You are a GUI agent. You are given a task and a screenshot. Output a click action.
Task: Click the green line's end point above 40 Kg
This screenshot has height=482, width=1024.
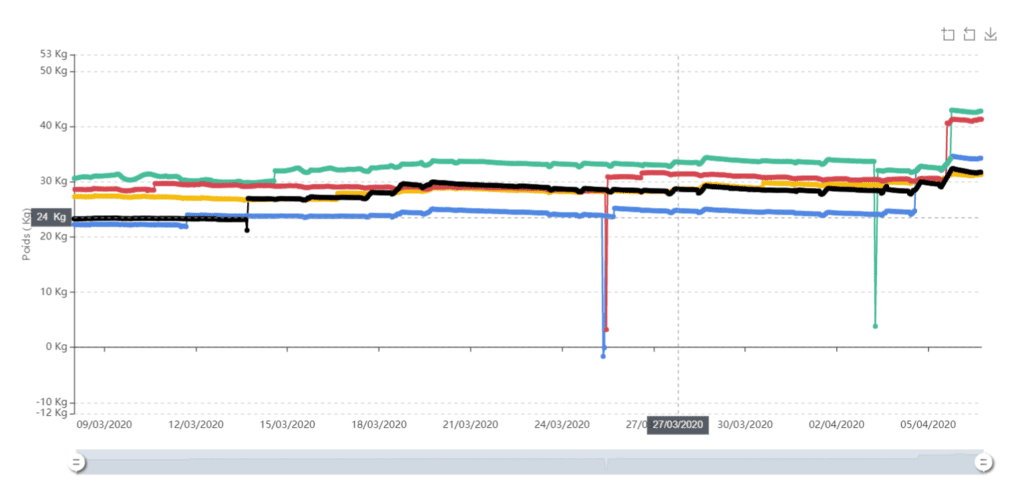(x=981, y=111)
